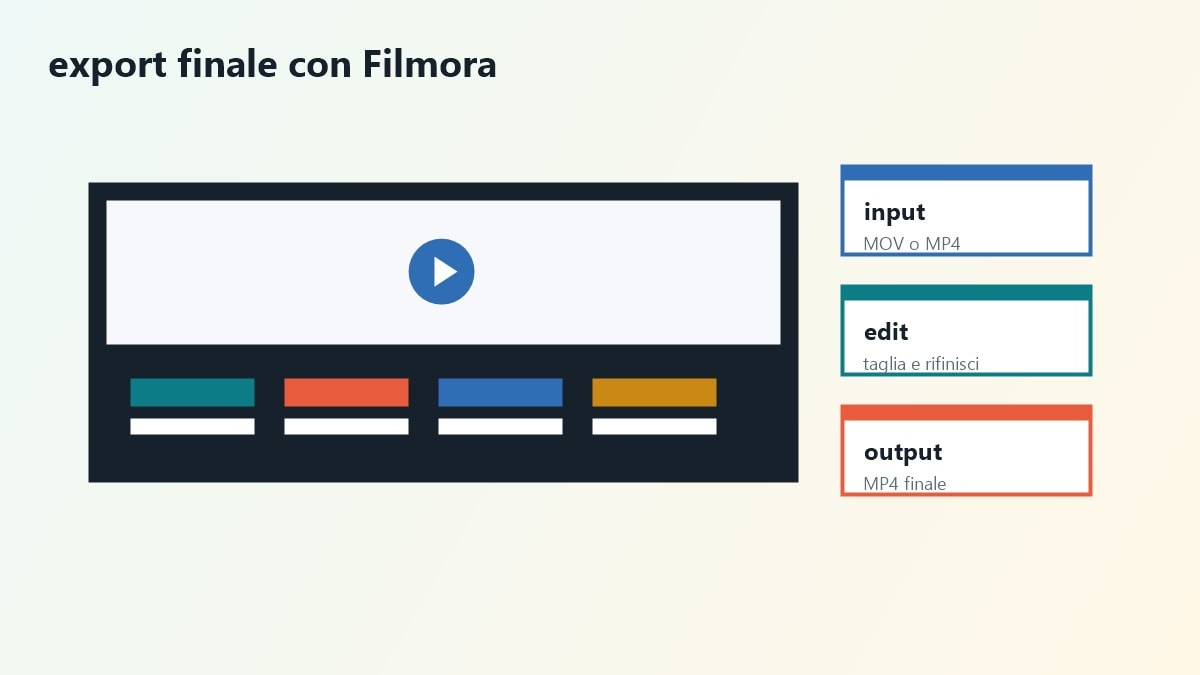Click the blue play button
The height and width of the screenshot is (675, 1200).
(x=441, y=272)
